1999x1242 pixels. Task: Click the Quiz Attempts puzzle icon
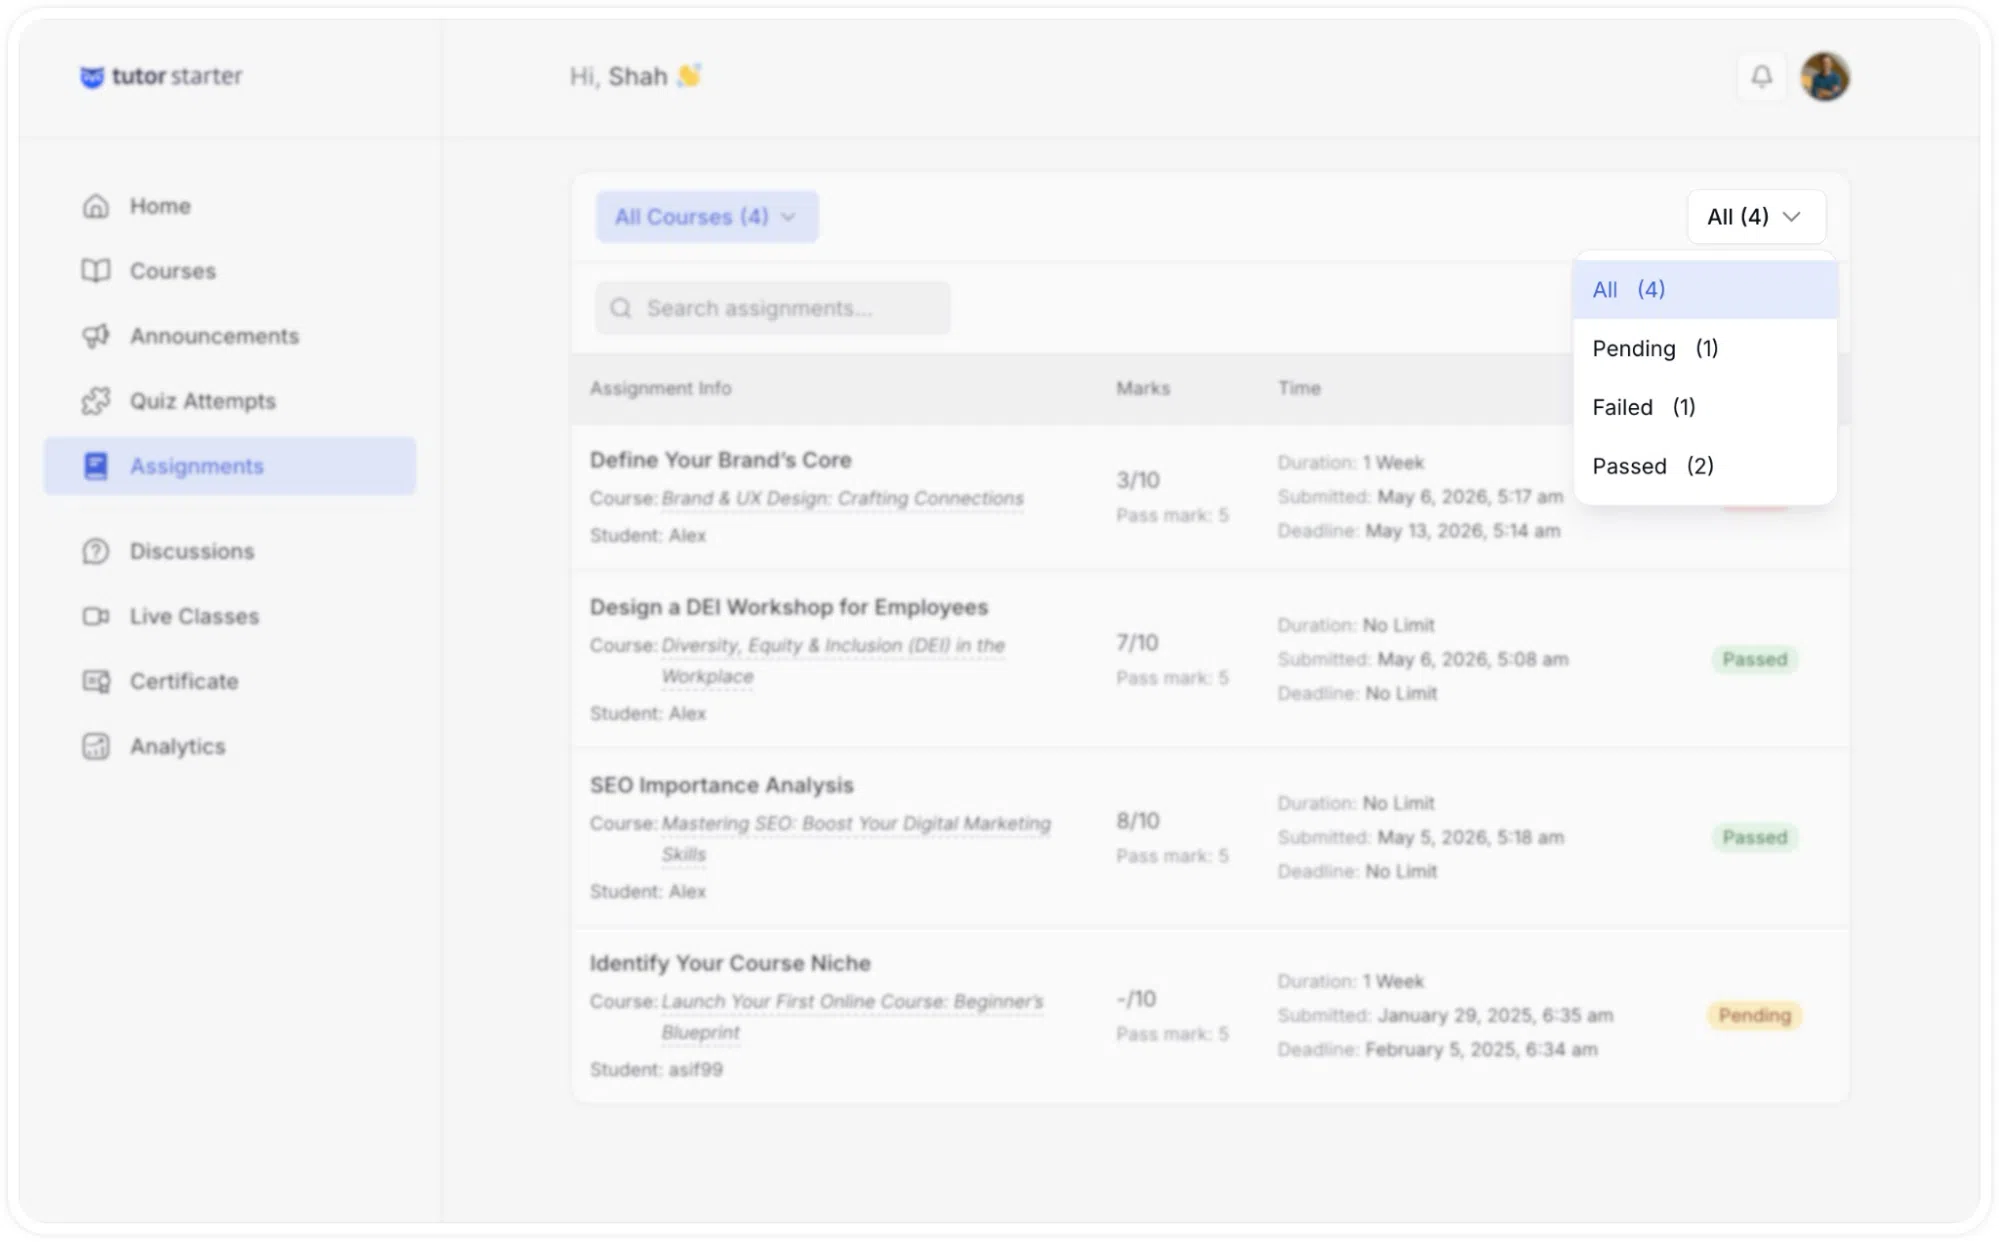pyautogui.click(x=96, y=401)
